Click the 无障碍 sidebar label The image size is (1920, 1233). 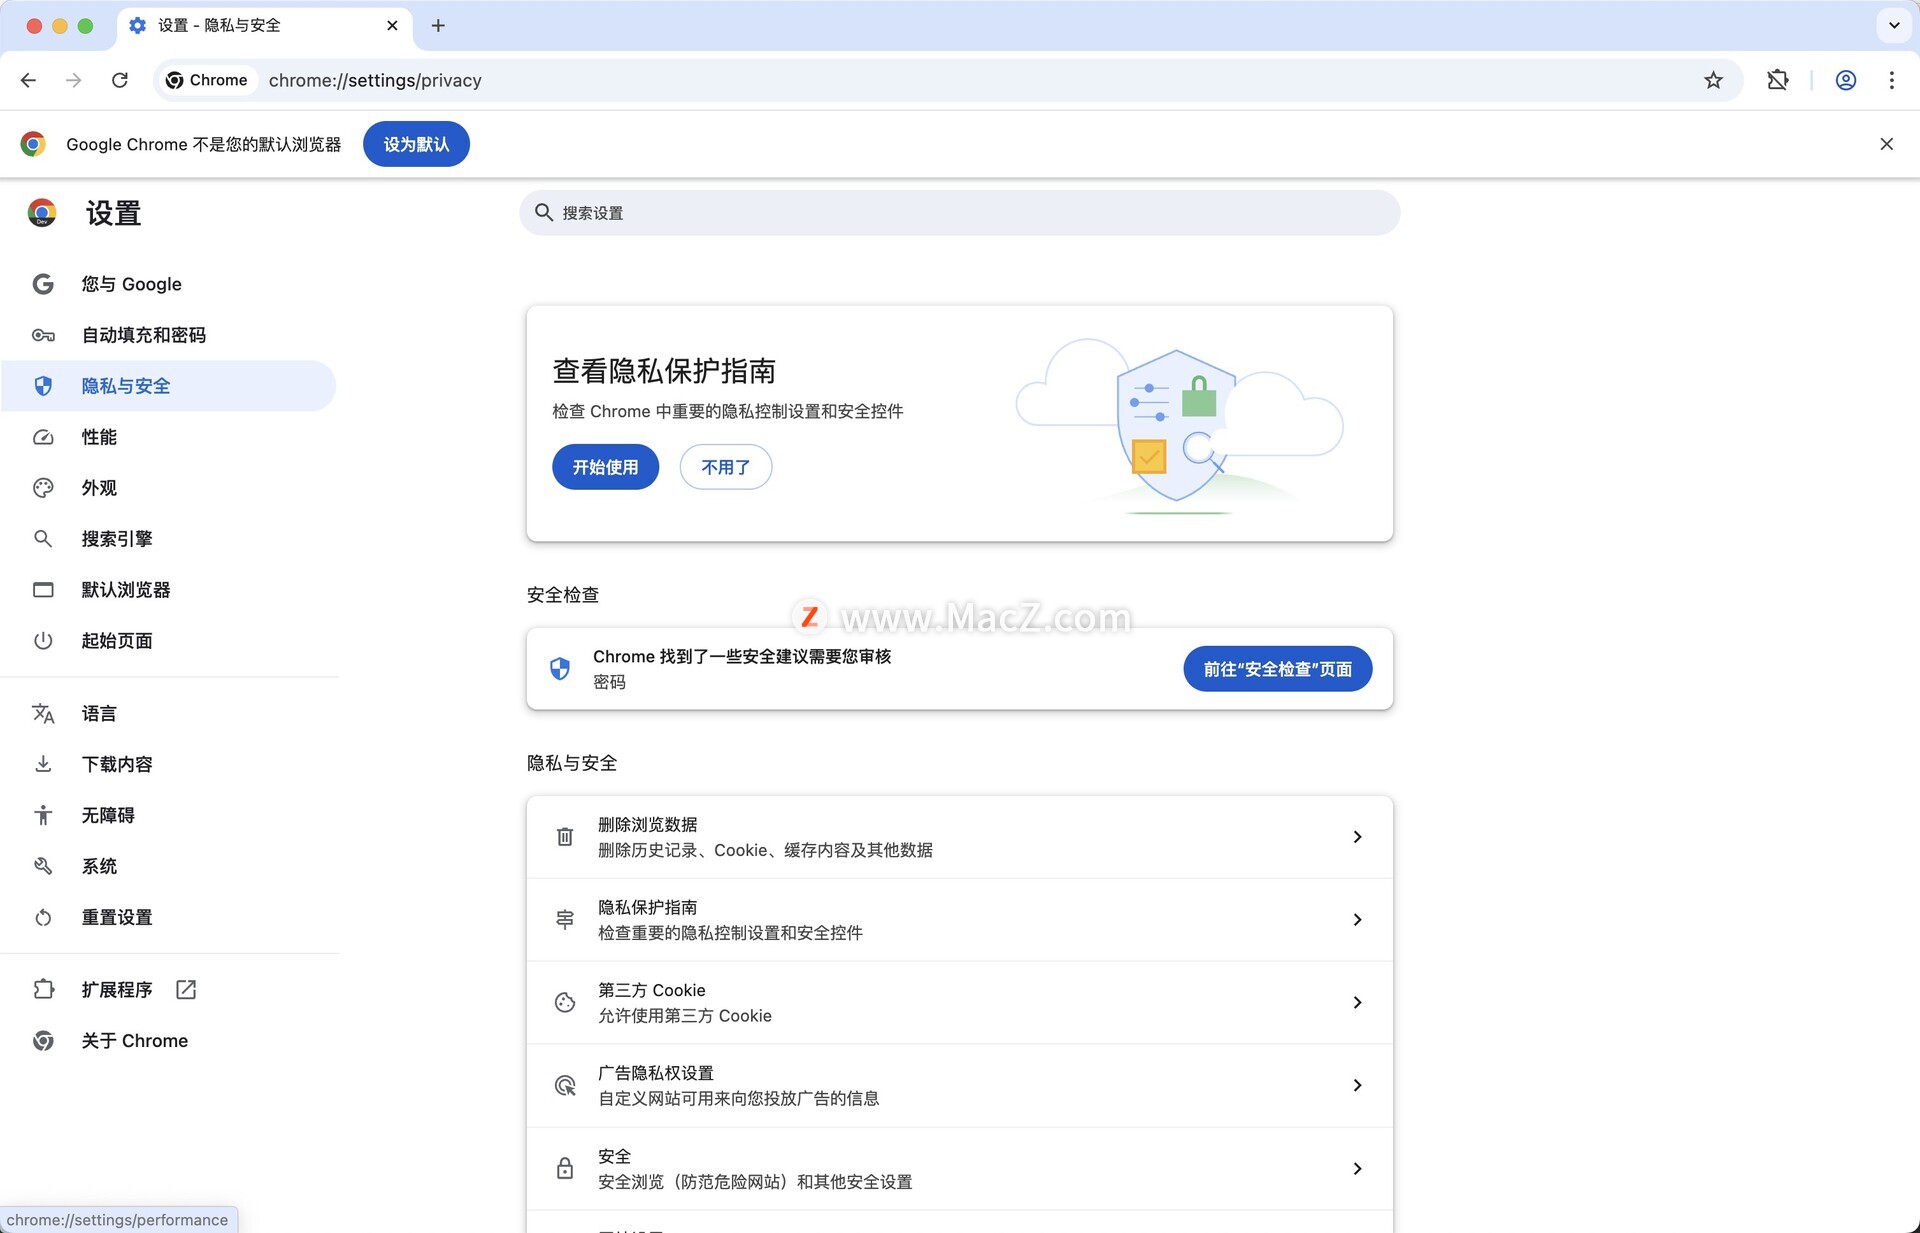[x=108, y=815]
